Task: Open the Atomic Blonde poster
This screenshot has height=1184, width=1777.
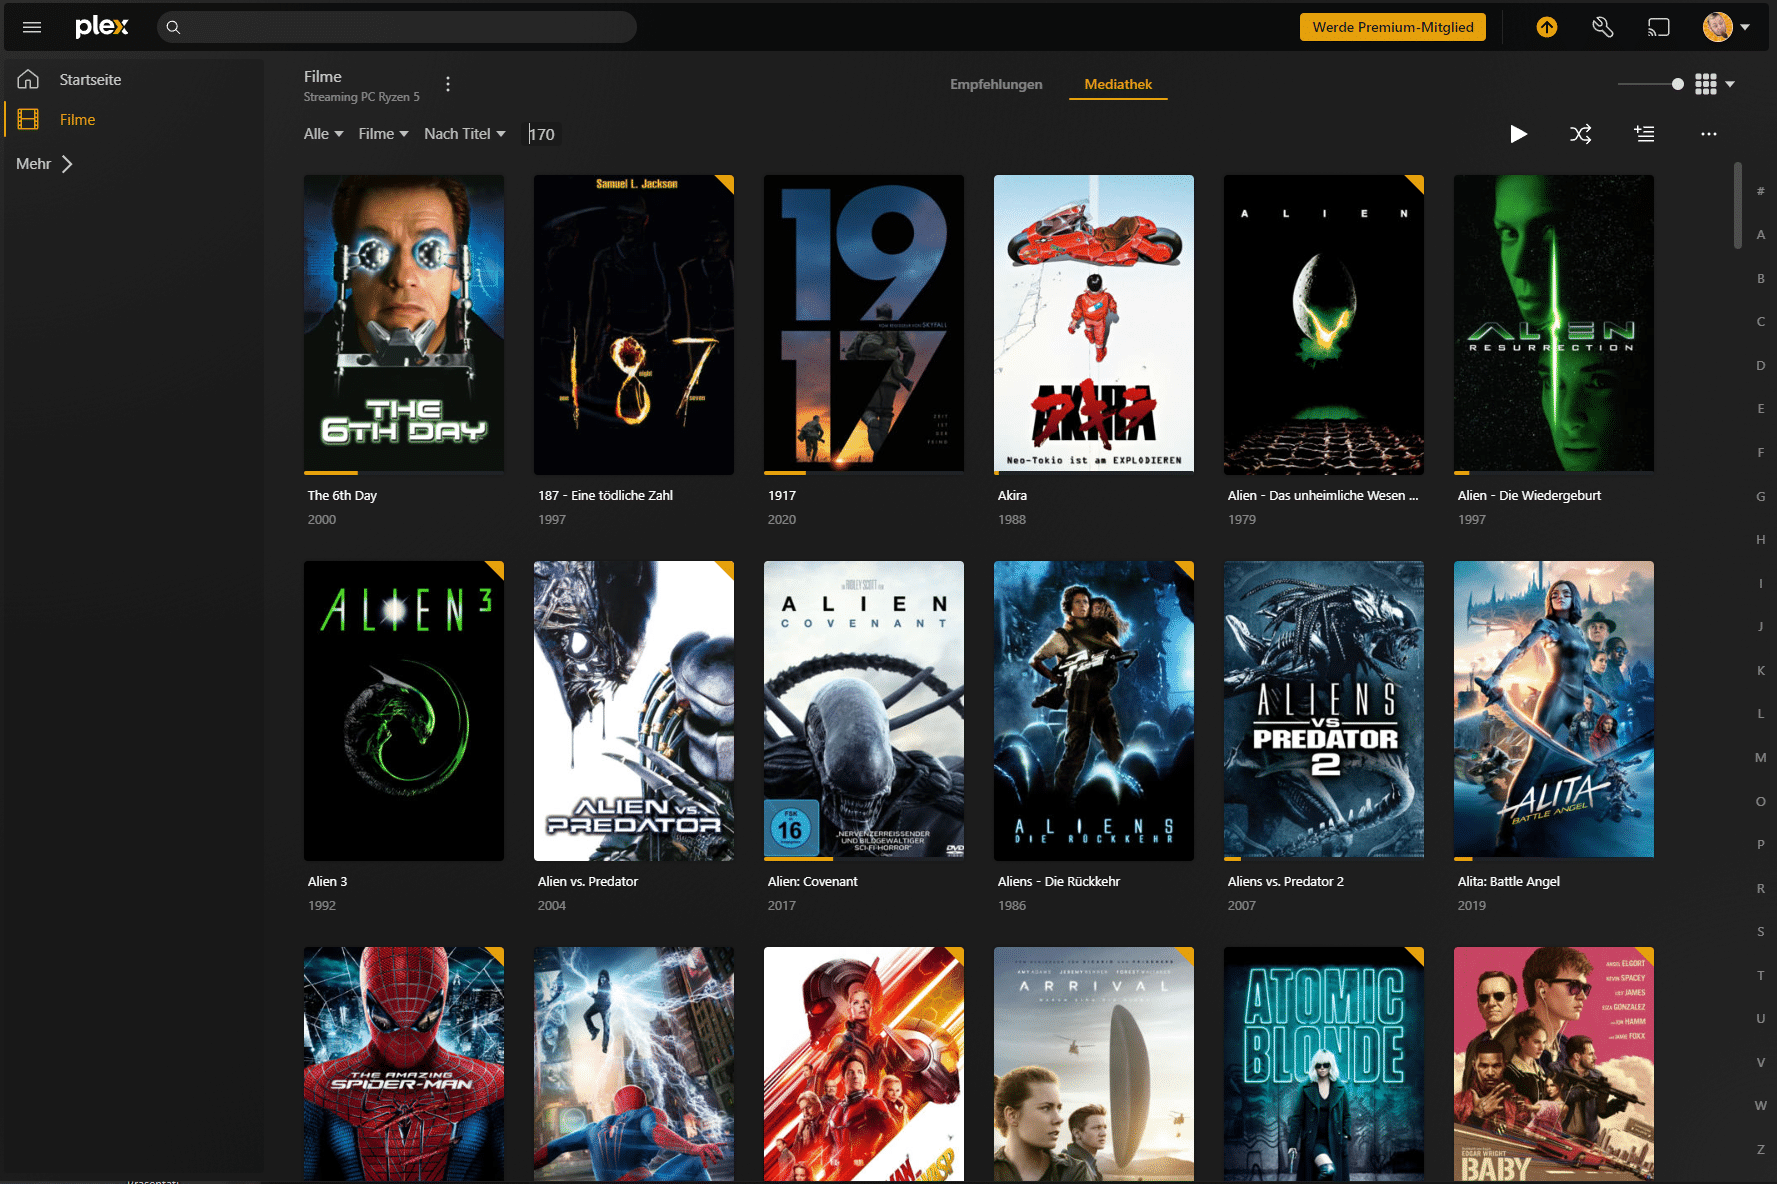Action: (x=1324, y=1064)
